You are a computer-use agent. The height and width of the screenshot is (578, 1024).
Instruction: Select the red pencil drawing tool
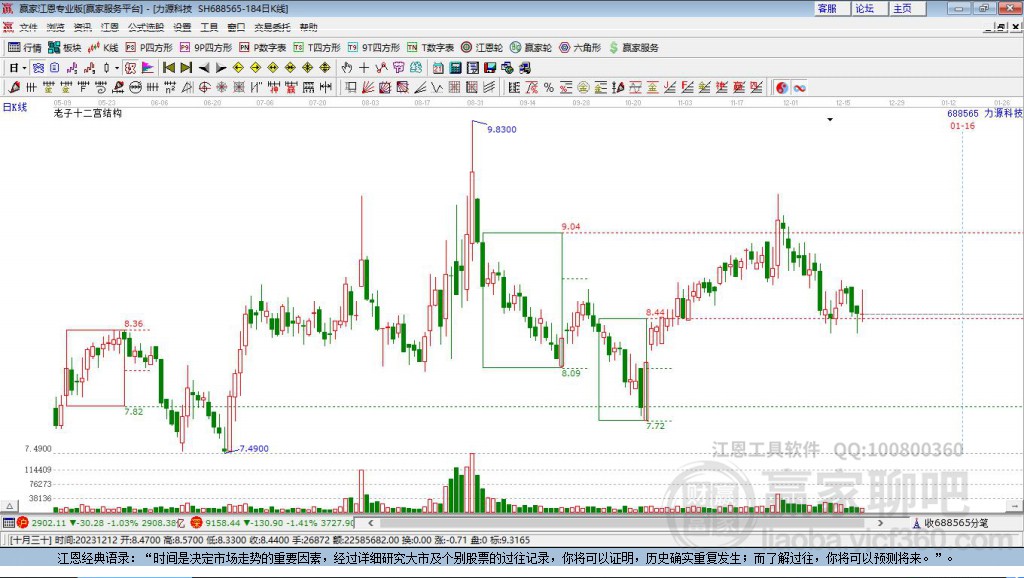tap(14, 88)
